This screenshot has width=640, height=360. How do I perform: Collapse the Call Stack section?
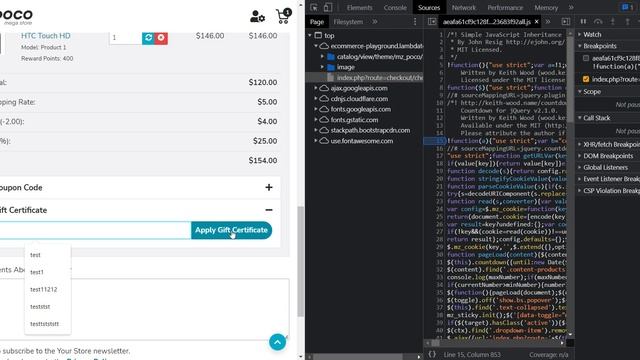tap(580, 118)
